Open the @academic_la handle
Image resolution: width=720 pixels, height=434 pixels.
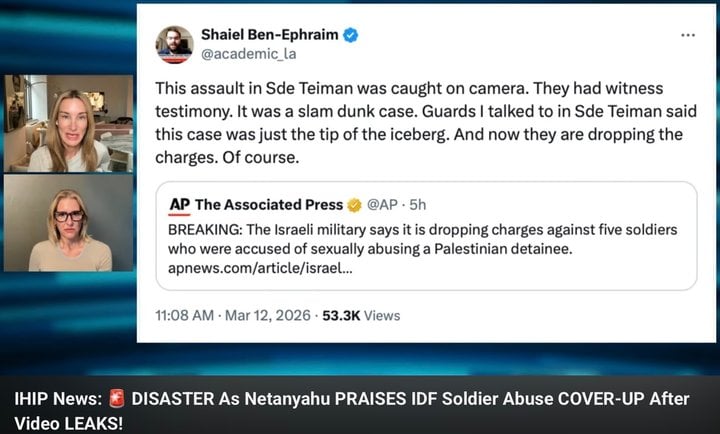252,55
